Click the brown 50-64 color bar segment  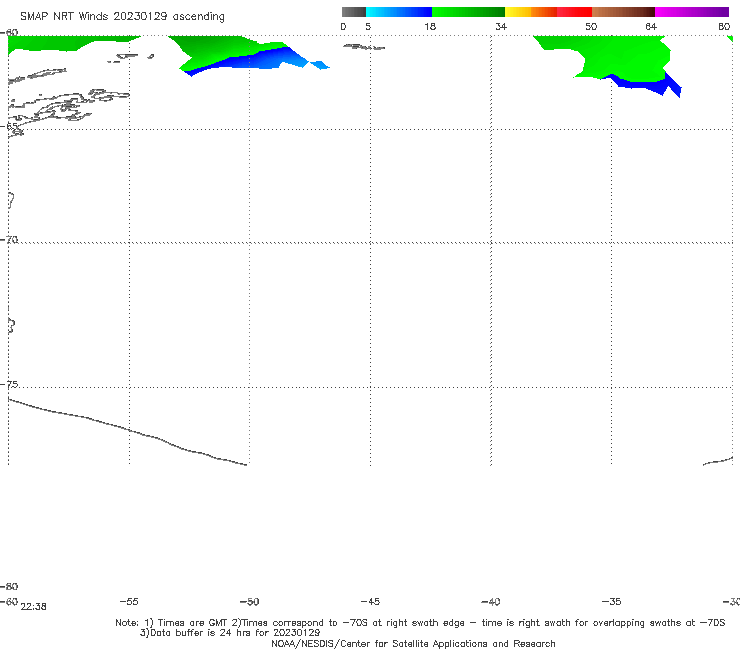point(623,12)
